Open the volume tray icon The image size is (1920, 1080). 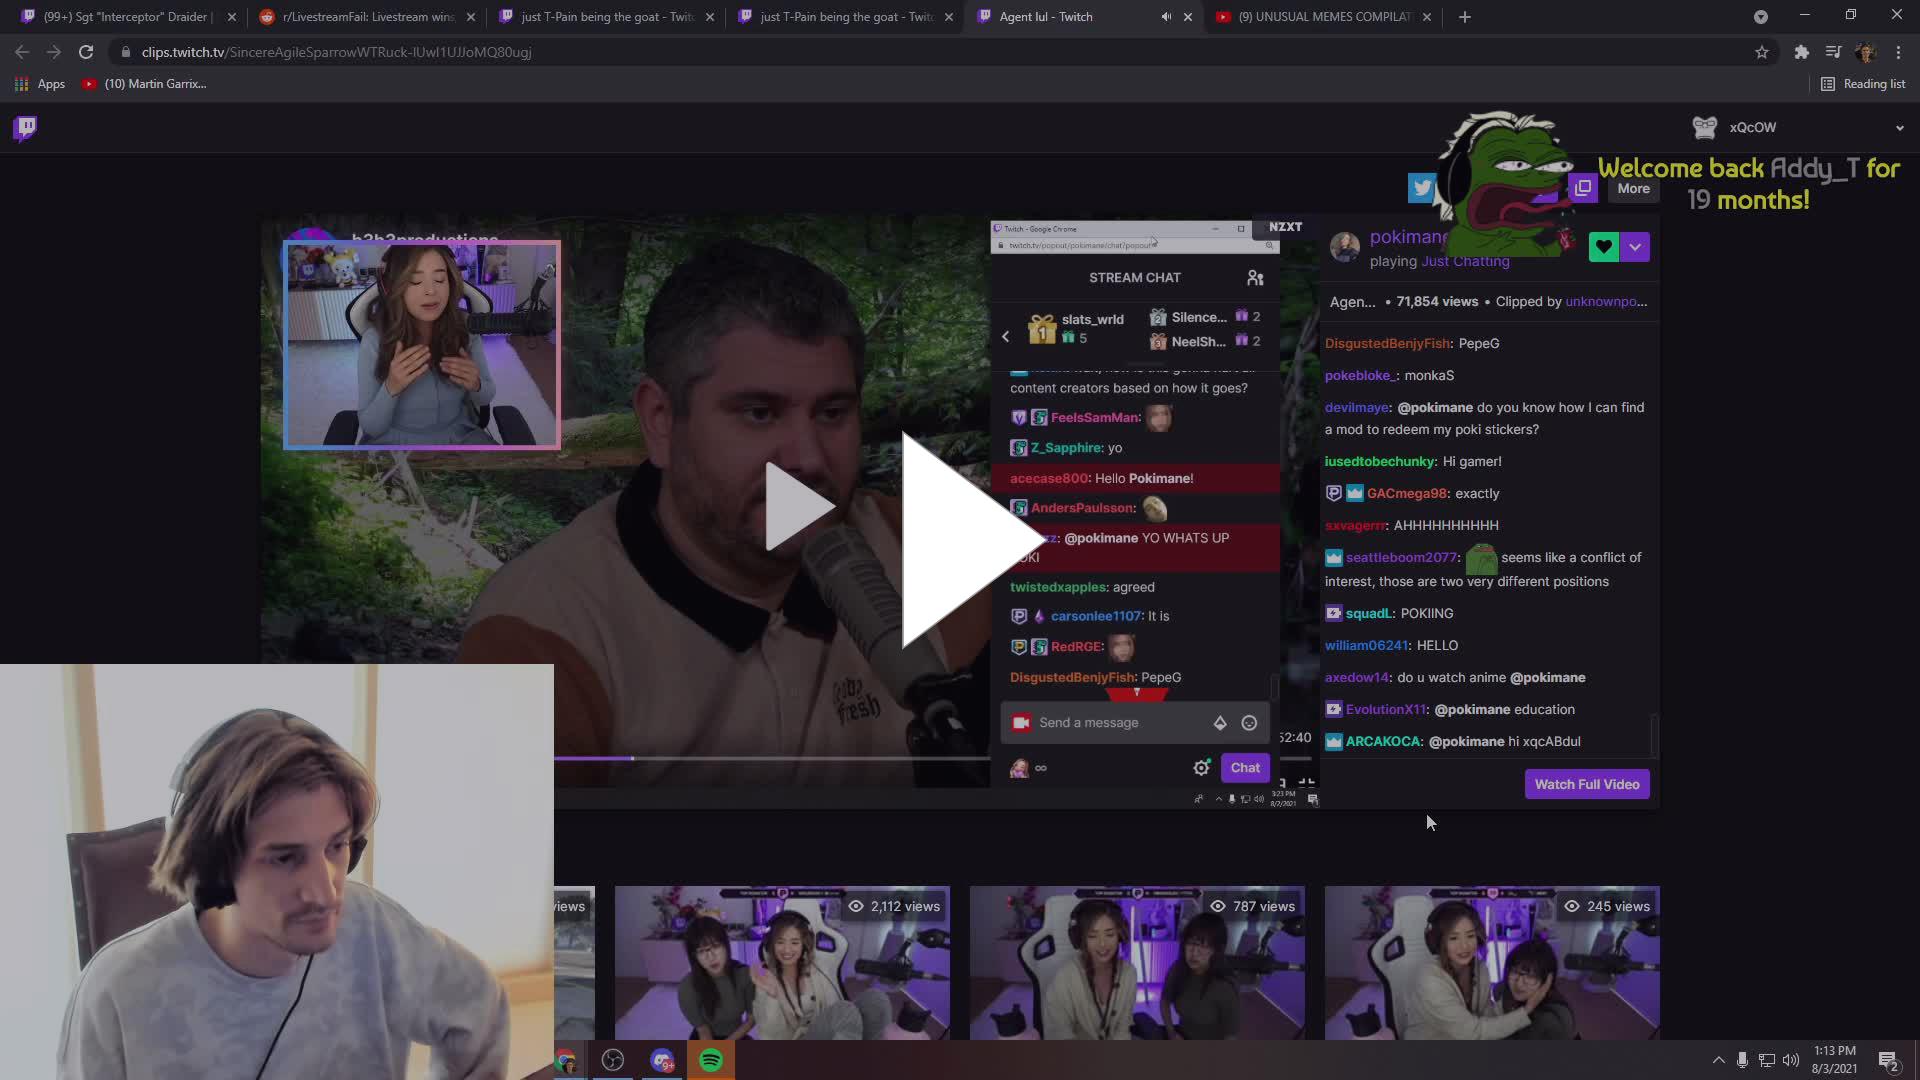pyautogui.click(x=1790, y=1060)
